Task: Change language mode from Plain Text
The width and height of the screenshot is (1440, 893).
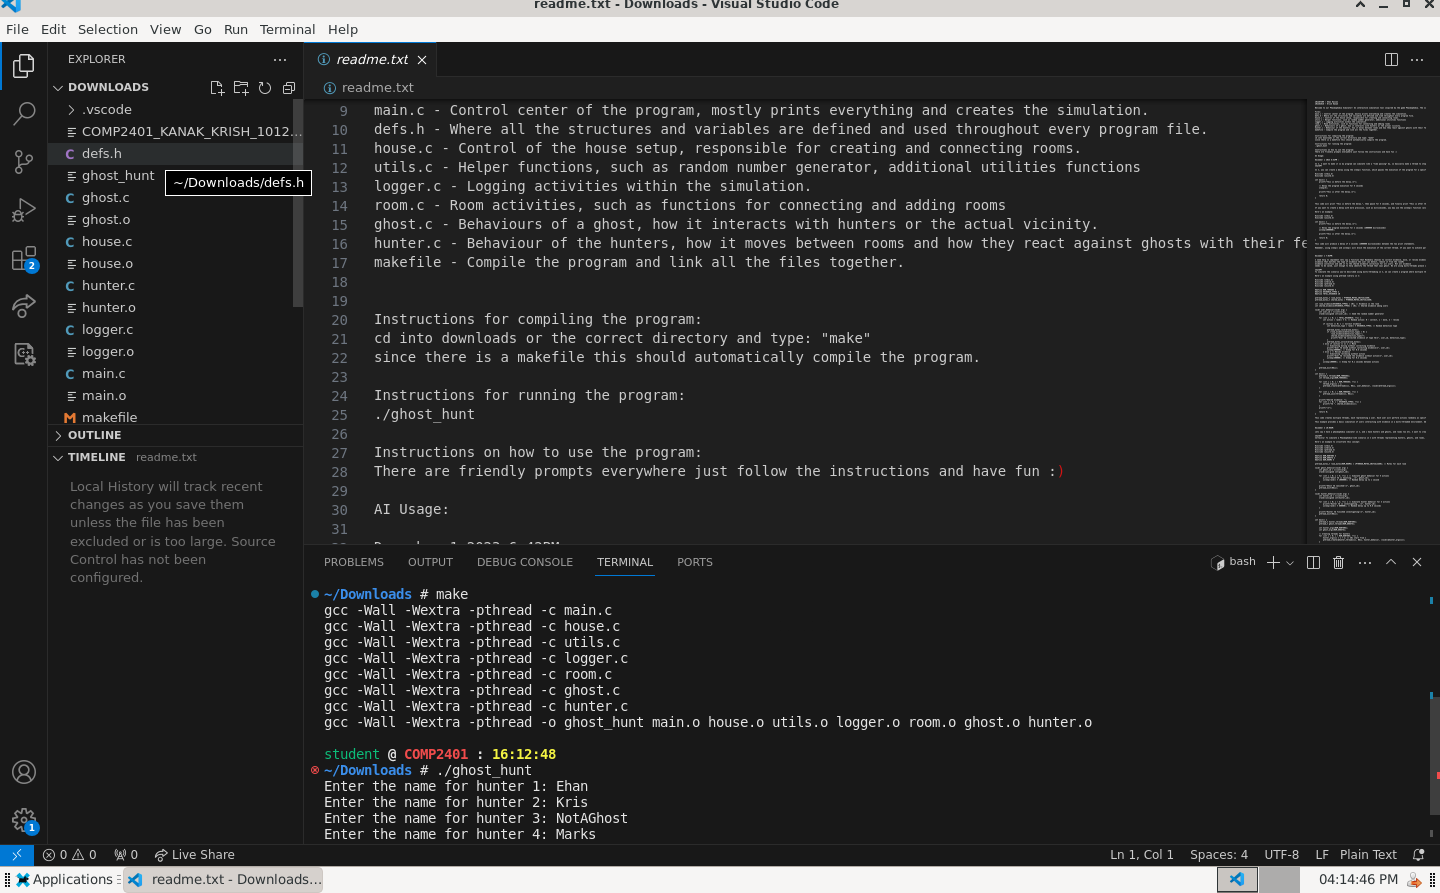Action: pyautogui.click(x=1368, y=855)
